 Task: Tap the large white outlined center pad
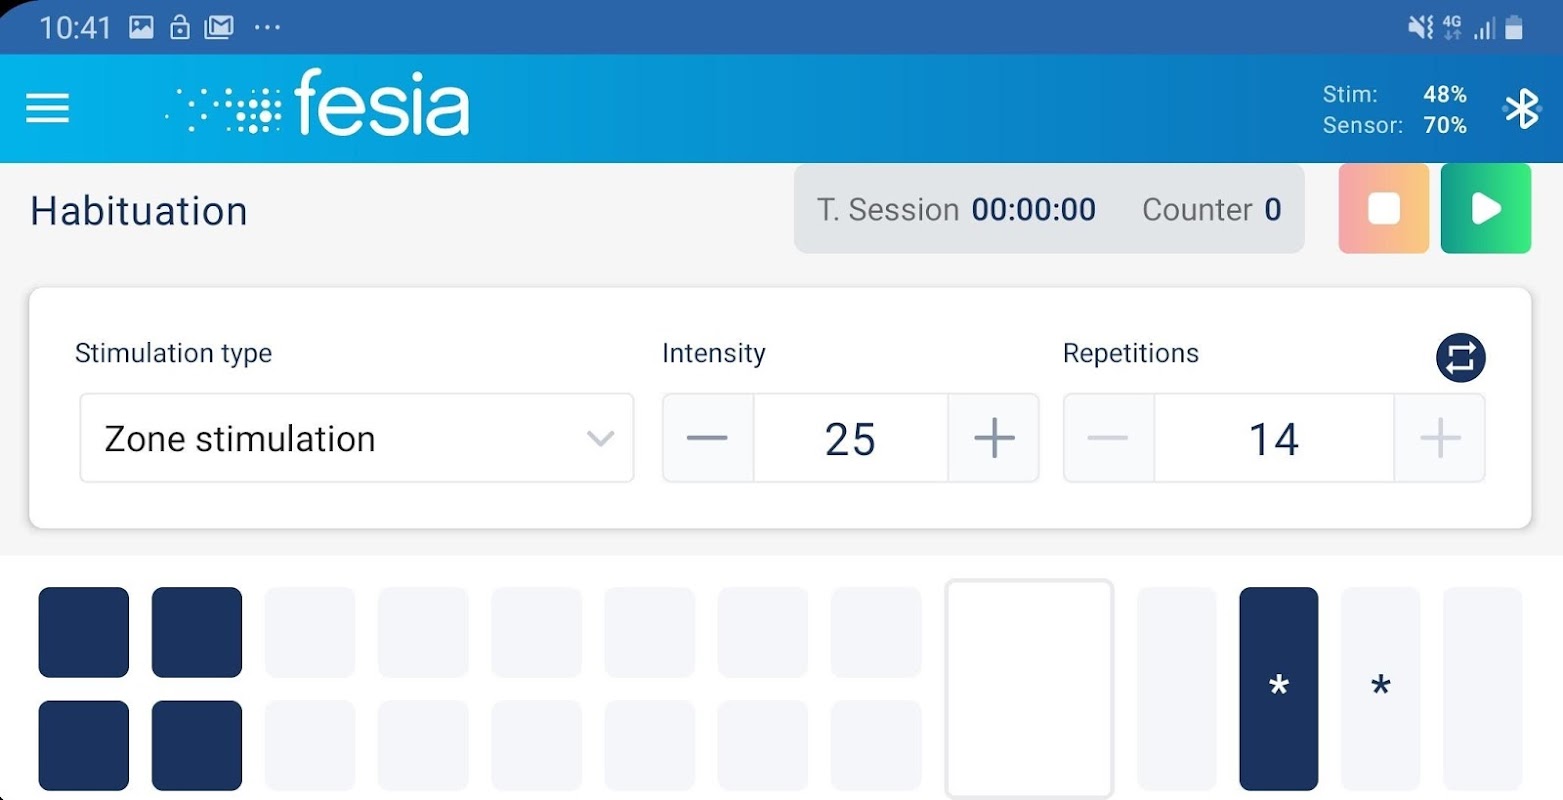point(1029,688)
